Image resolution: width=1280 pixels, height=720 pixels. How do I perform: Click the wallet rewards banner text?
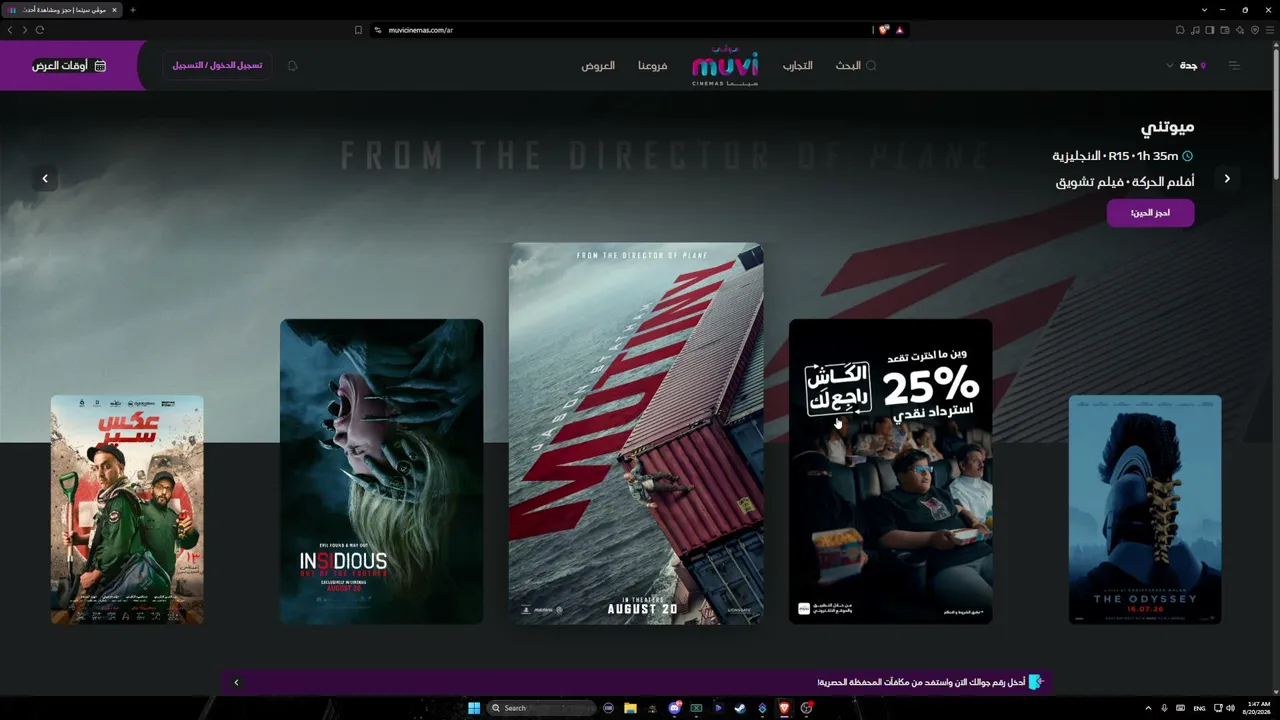pyautogui.click(x=921, y=682)
